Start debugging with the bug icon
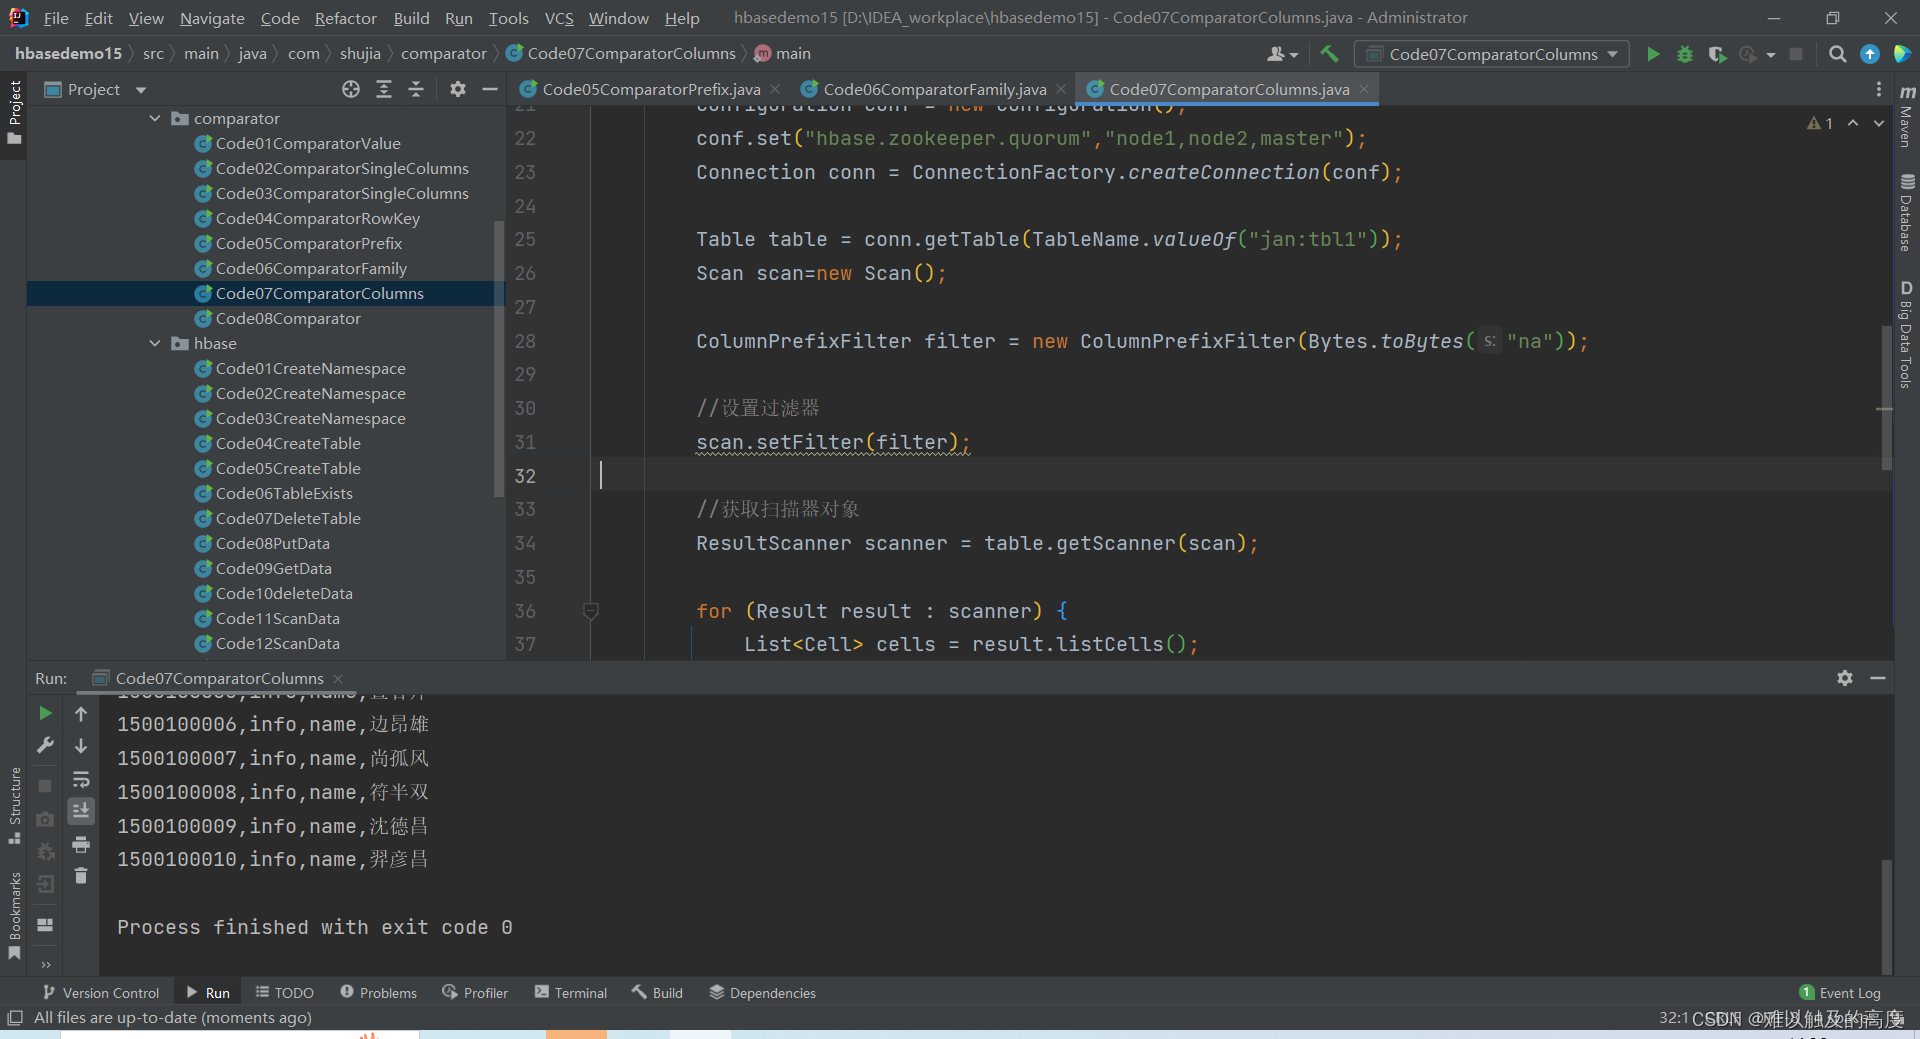Viewport: 1920px width, 1039px height. pyautogui.click(x=1685, y=54)
